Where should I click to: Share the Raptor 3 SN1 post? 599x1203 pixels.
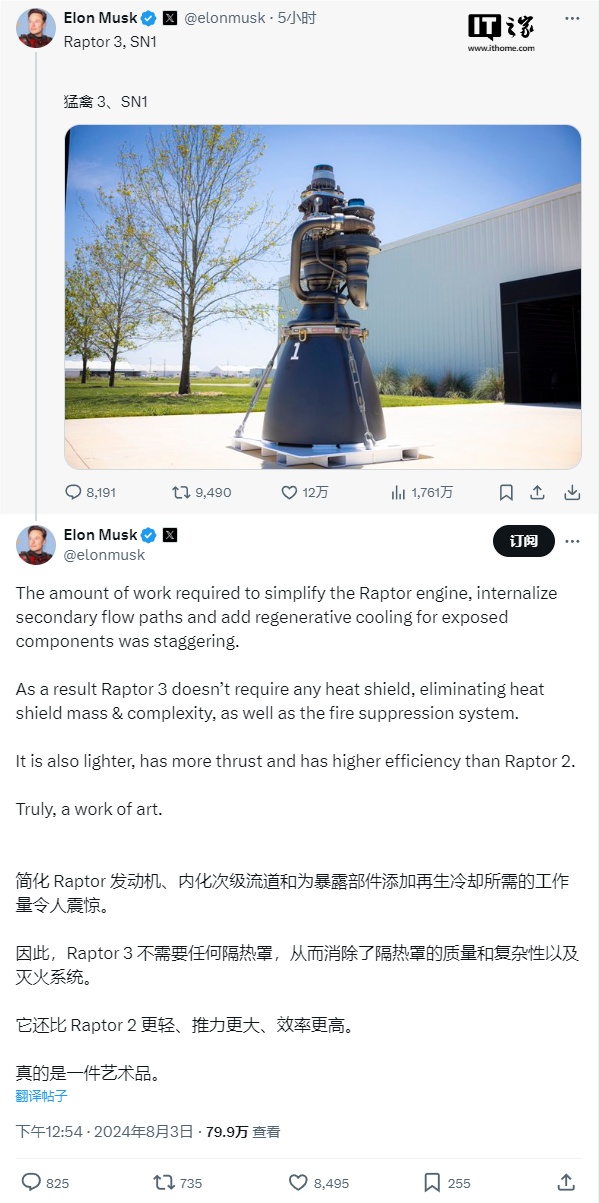click(538, 492)
